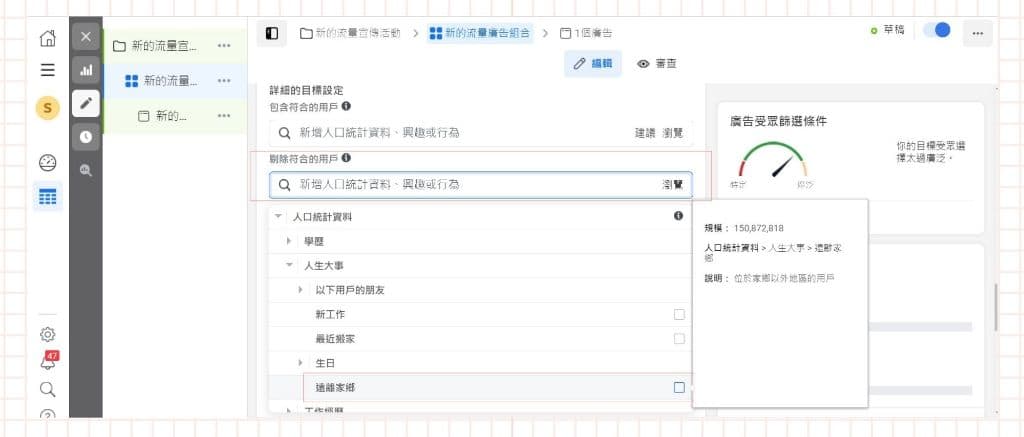Close the editing panel with X
Image resolution: width=1024 pixels, height=437 pixels.
pos(86,37)
